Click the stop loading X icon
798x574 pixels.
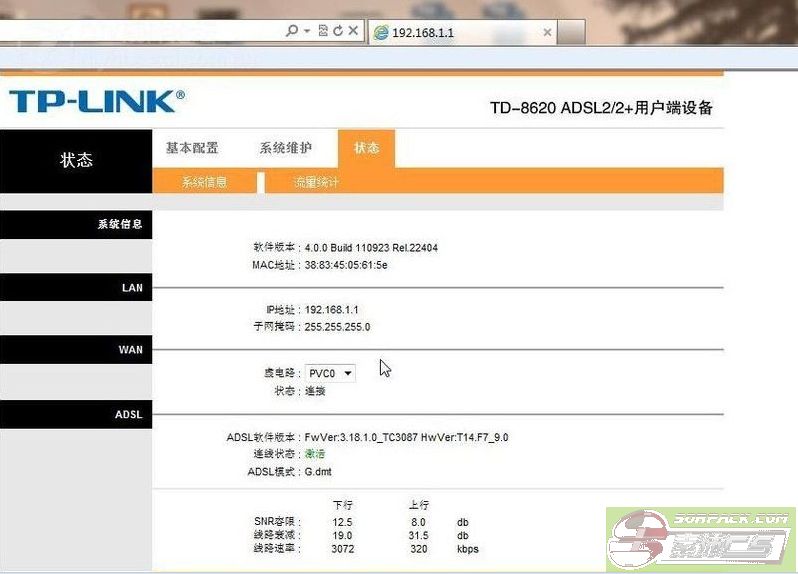353,32
